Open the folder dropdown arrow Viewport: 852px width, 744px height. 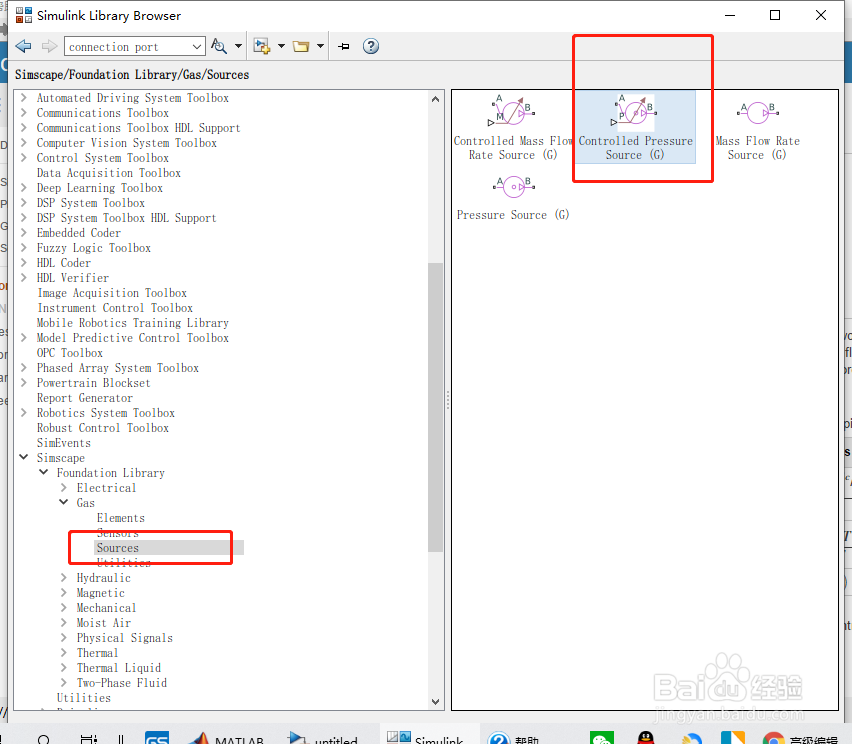click(x=321, y=46)
